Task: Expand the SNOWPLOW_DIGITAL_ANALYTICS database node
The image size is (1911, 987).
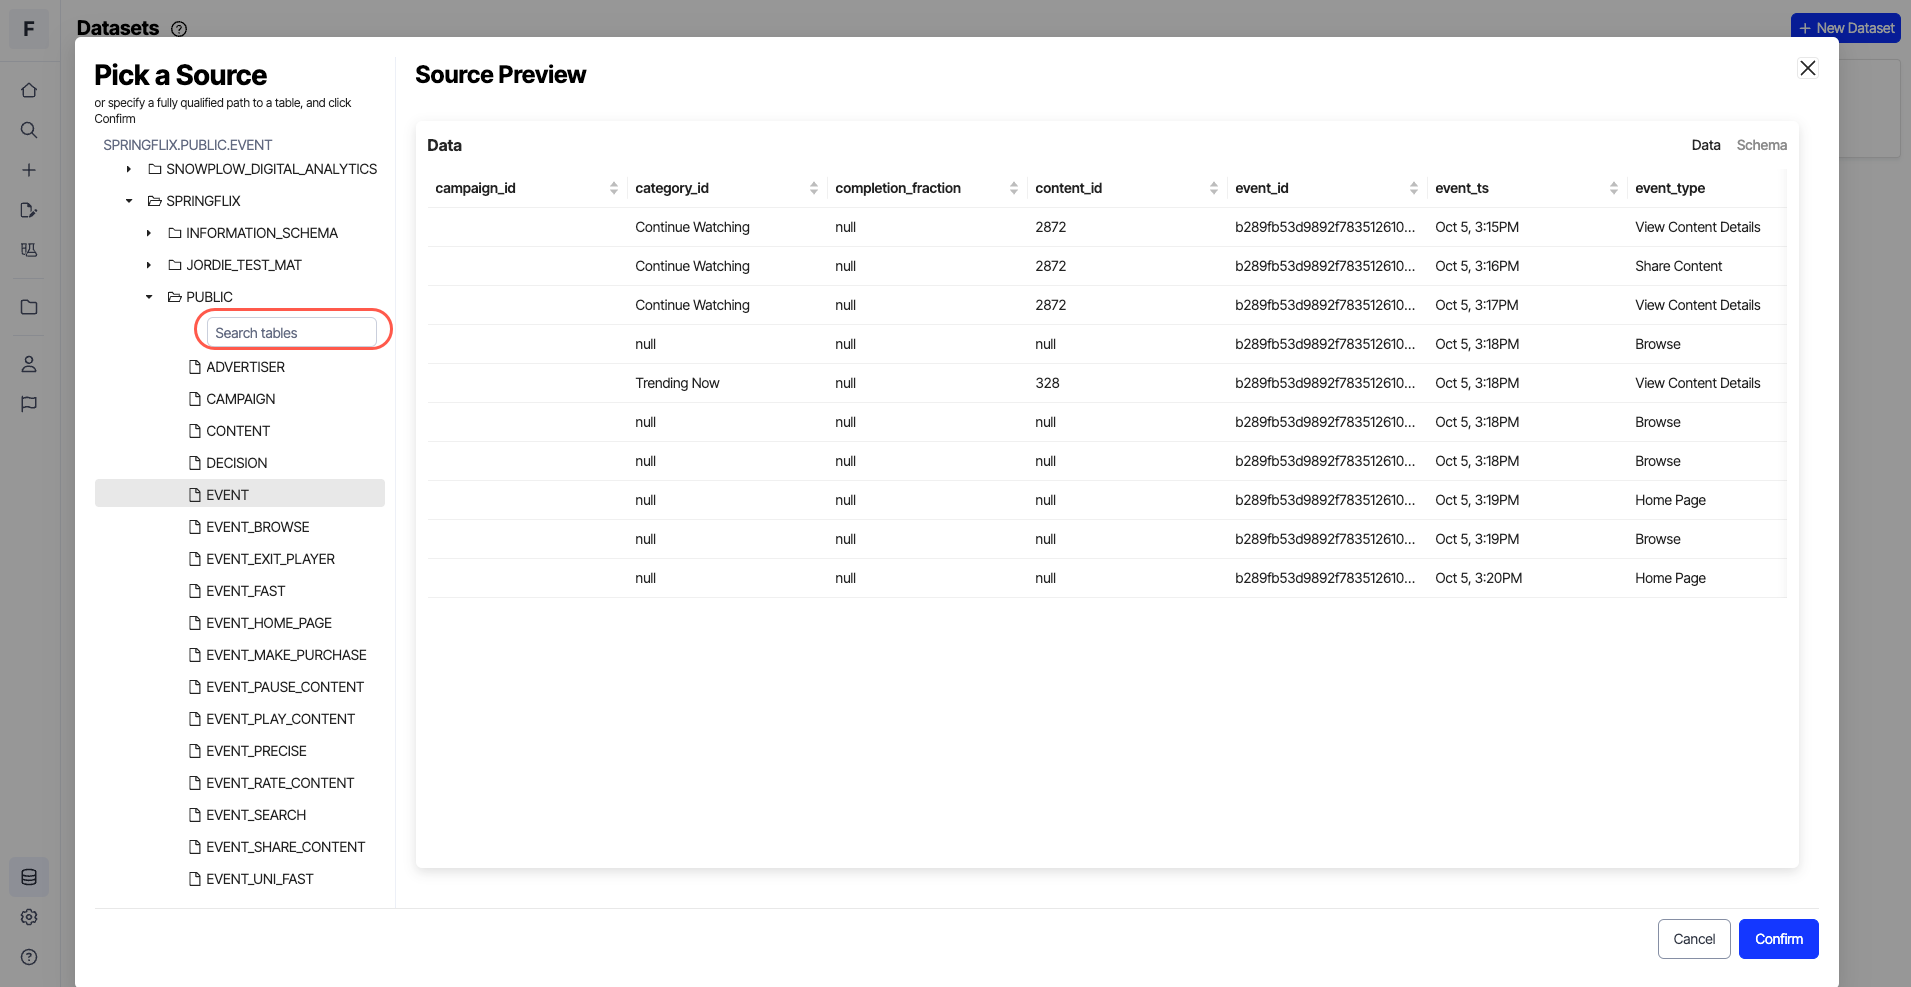Action: [x=128, y=169]
